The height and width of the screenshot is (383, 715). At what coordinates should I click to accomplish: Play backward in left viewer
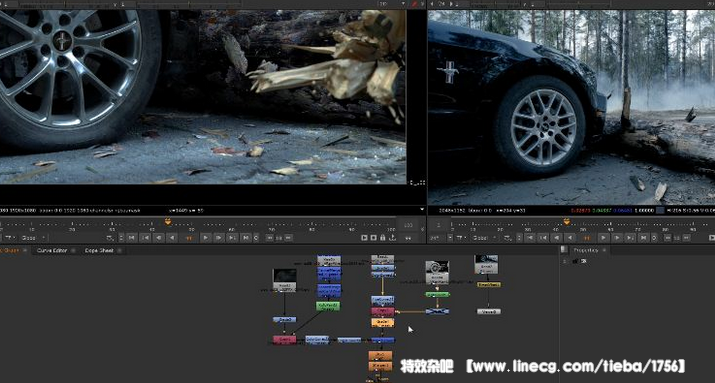(172, 238)
